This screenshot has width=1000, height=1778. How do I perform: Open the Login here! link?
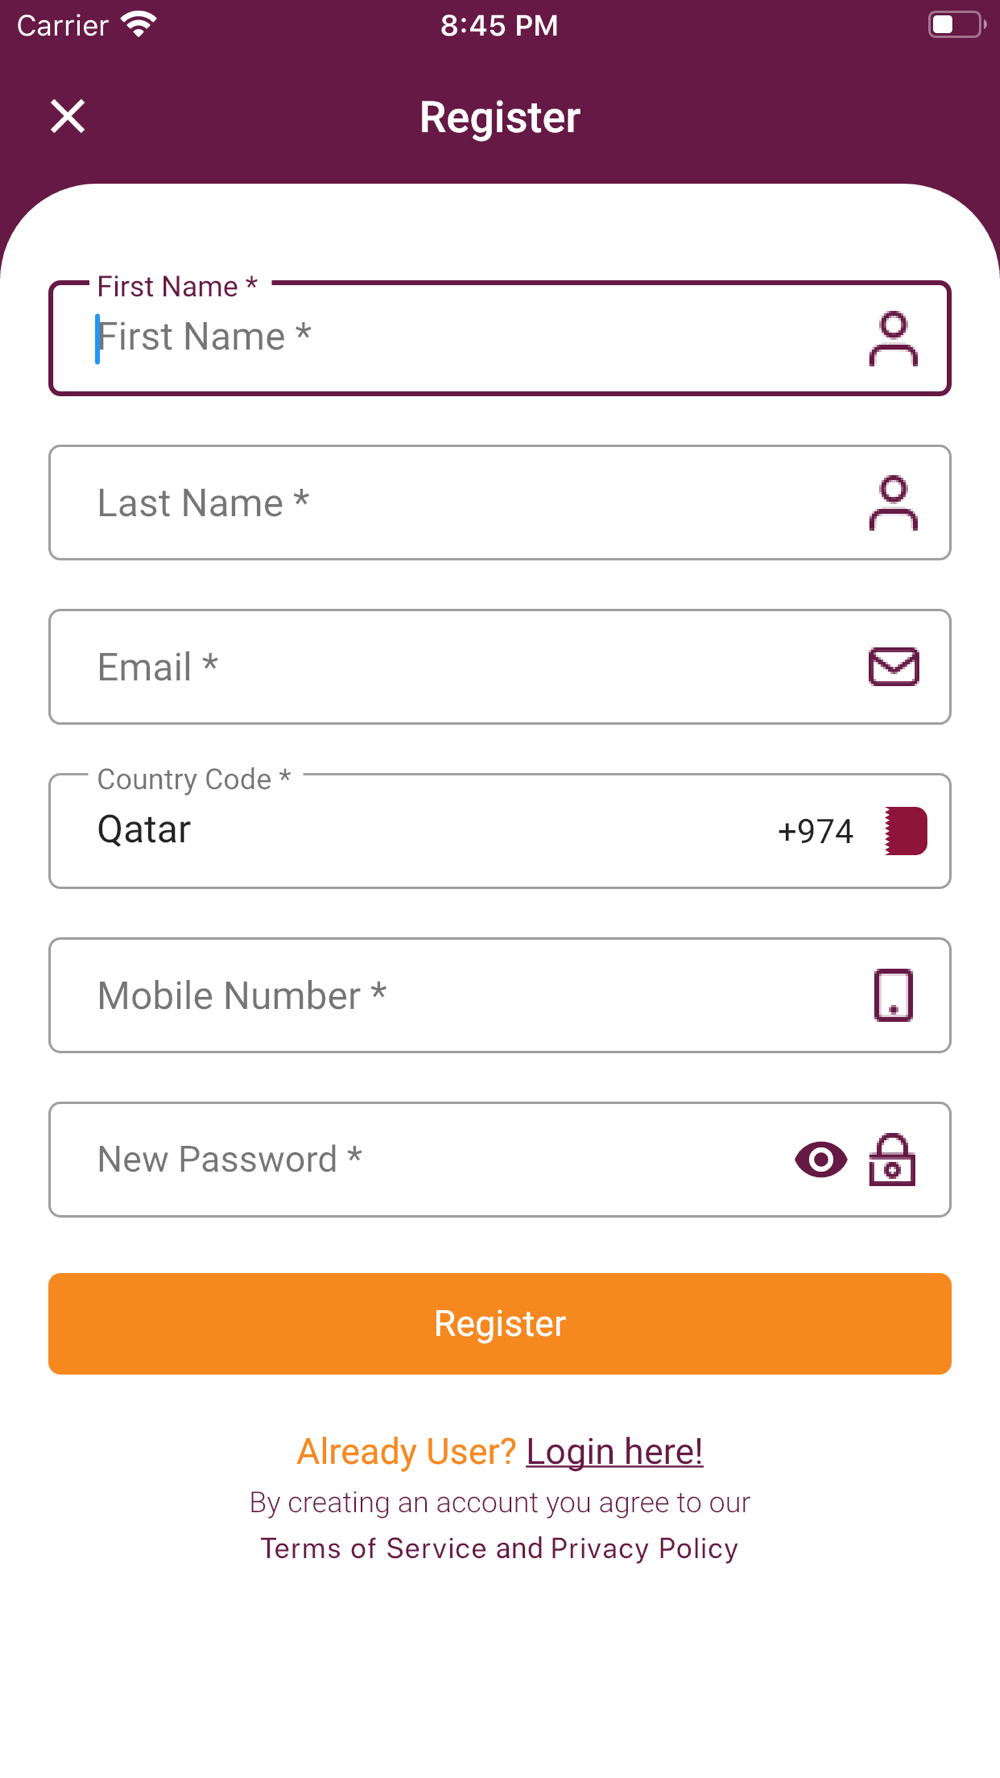[614, 1451]
